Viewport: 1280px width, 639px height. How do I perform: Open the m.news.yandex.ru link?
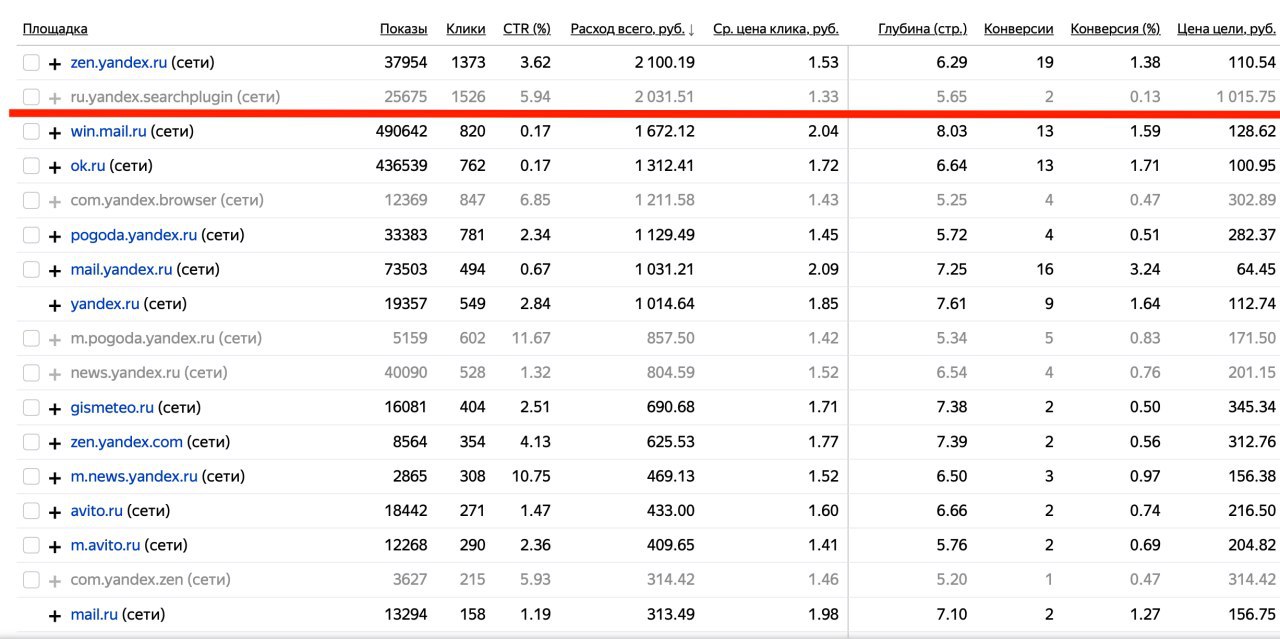click(x=134, y=476)
